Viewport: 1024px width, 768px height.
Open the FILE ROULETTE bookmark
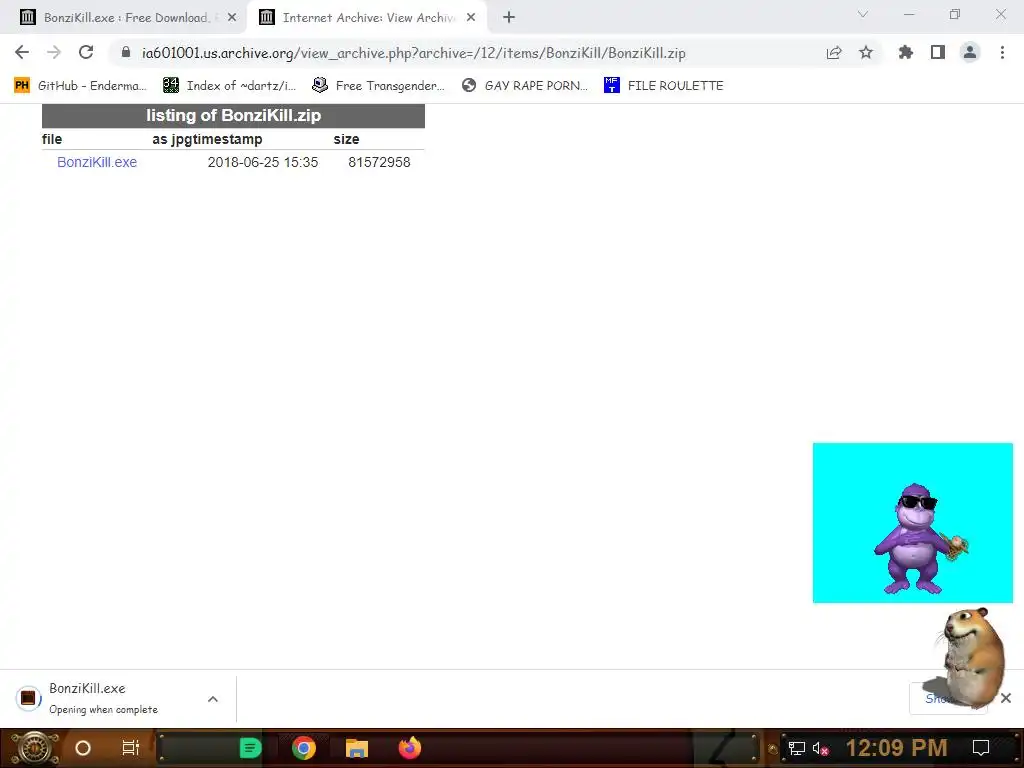664,86
